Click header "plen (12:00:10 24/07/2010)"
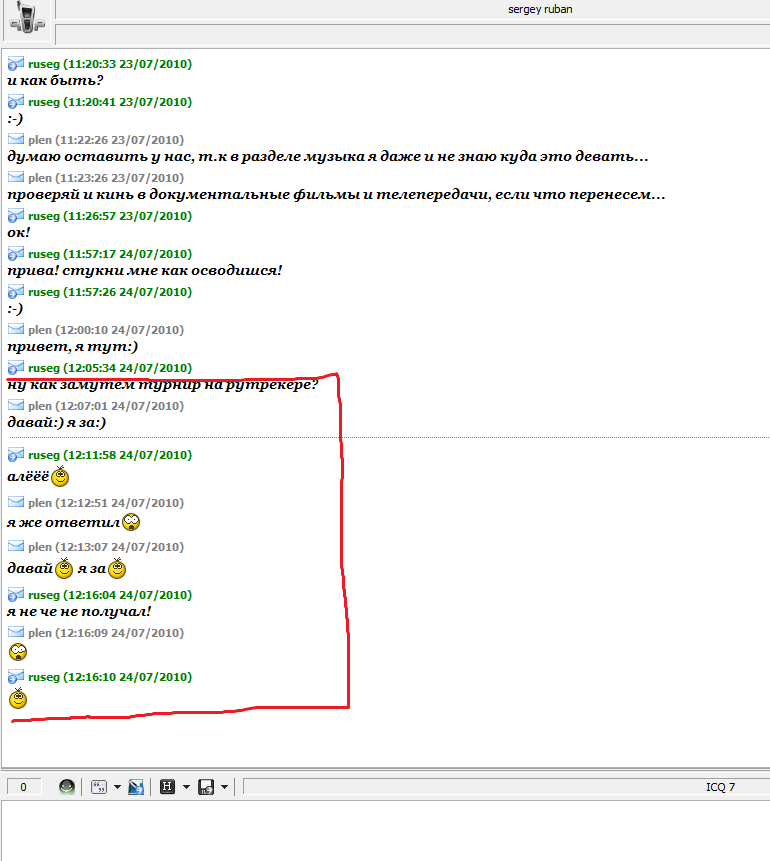The image size is (770, 861). point(106,329)
